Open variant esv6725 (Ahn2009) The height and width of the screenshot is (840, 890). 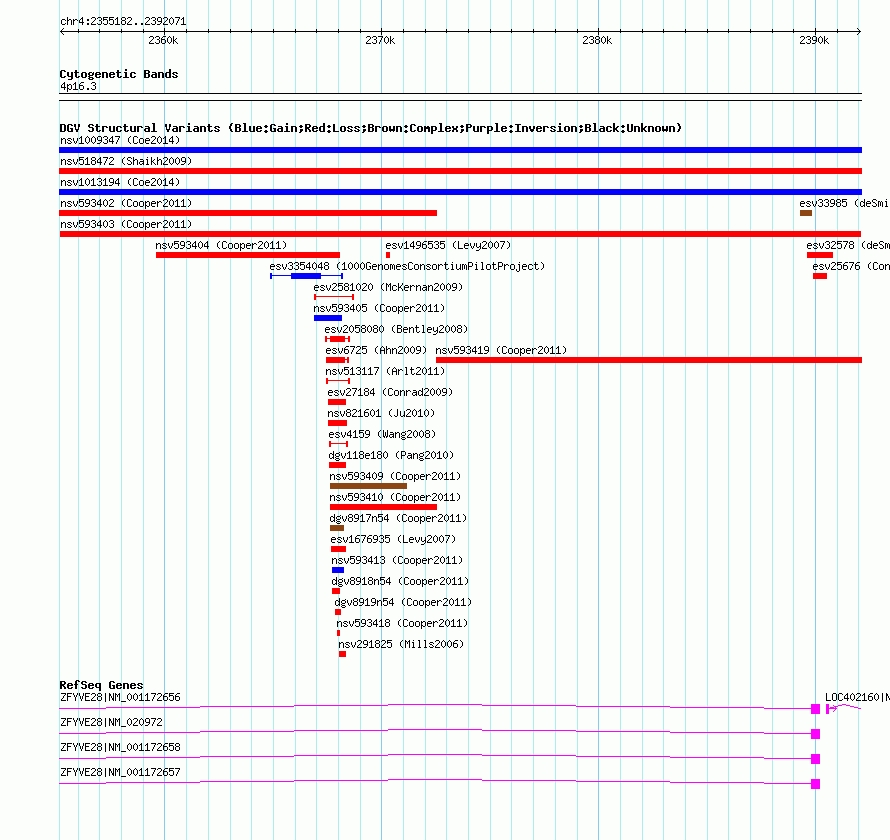click(x=337, y=360)
